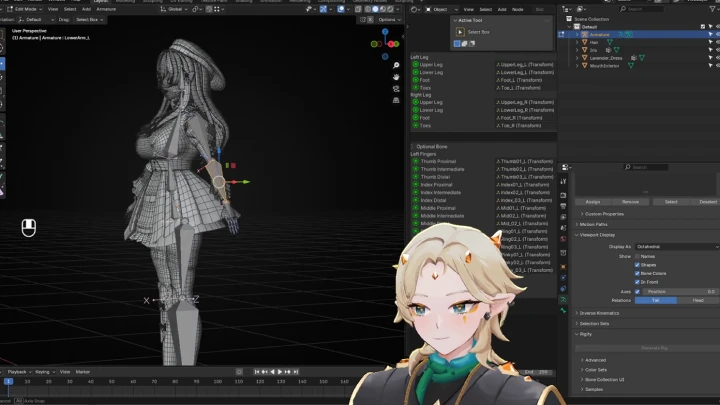The image size is (720, 405).
Task: Click the camera view toggle icon
Action: coord(396,89)
